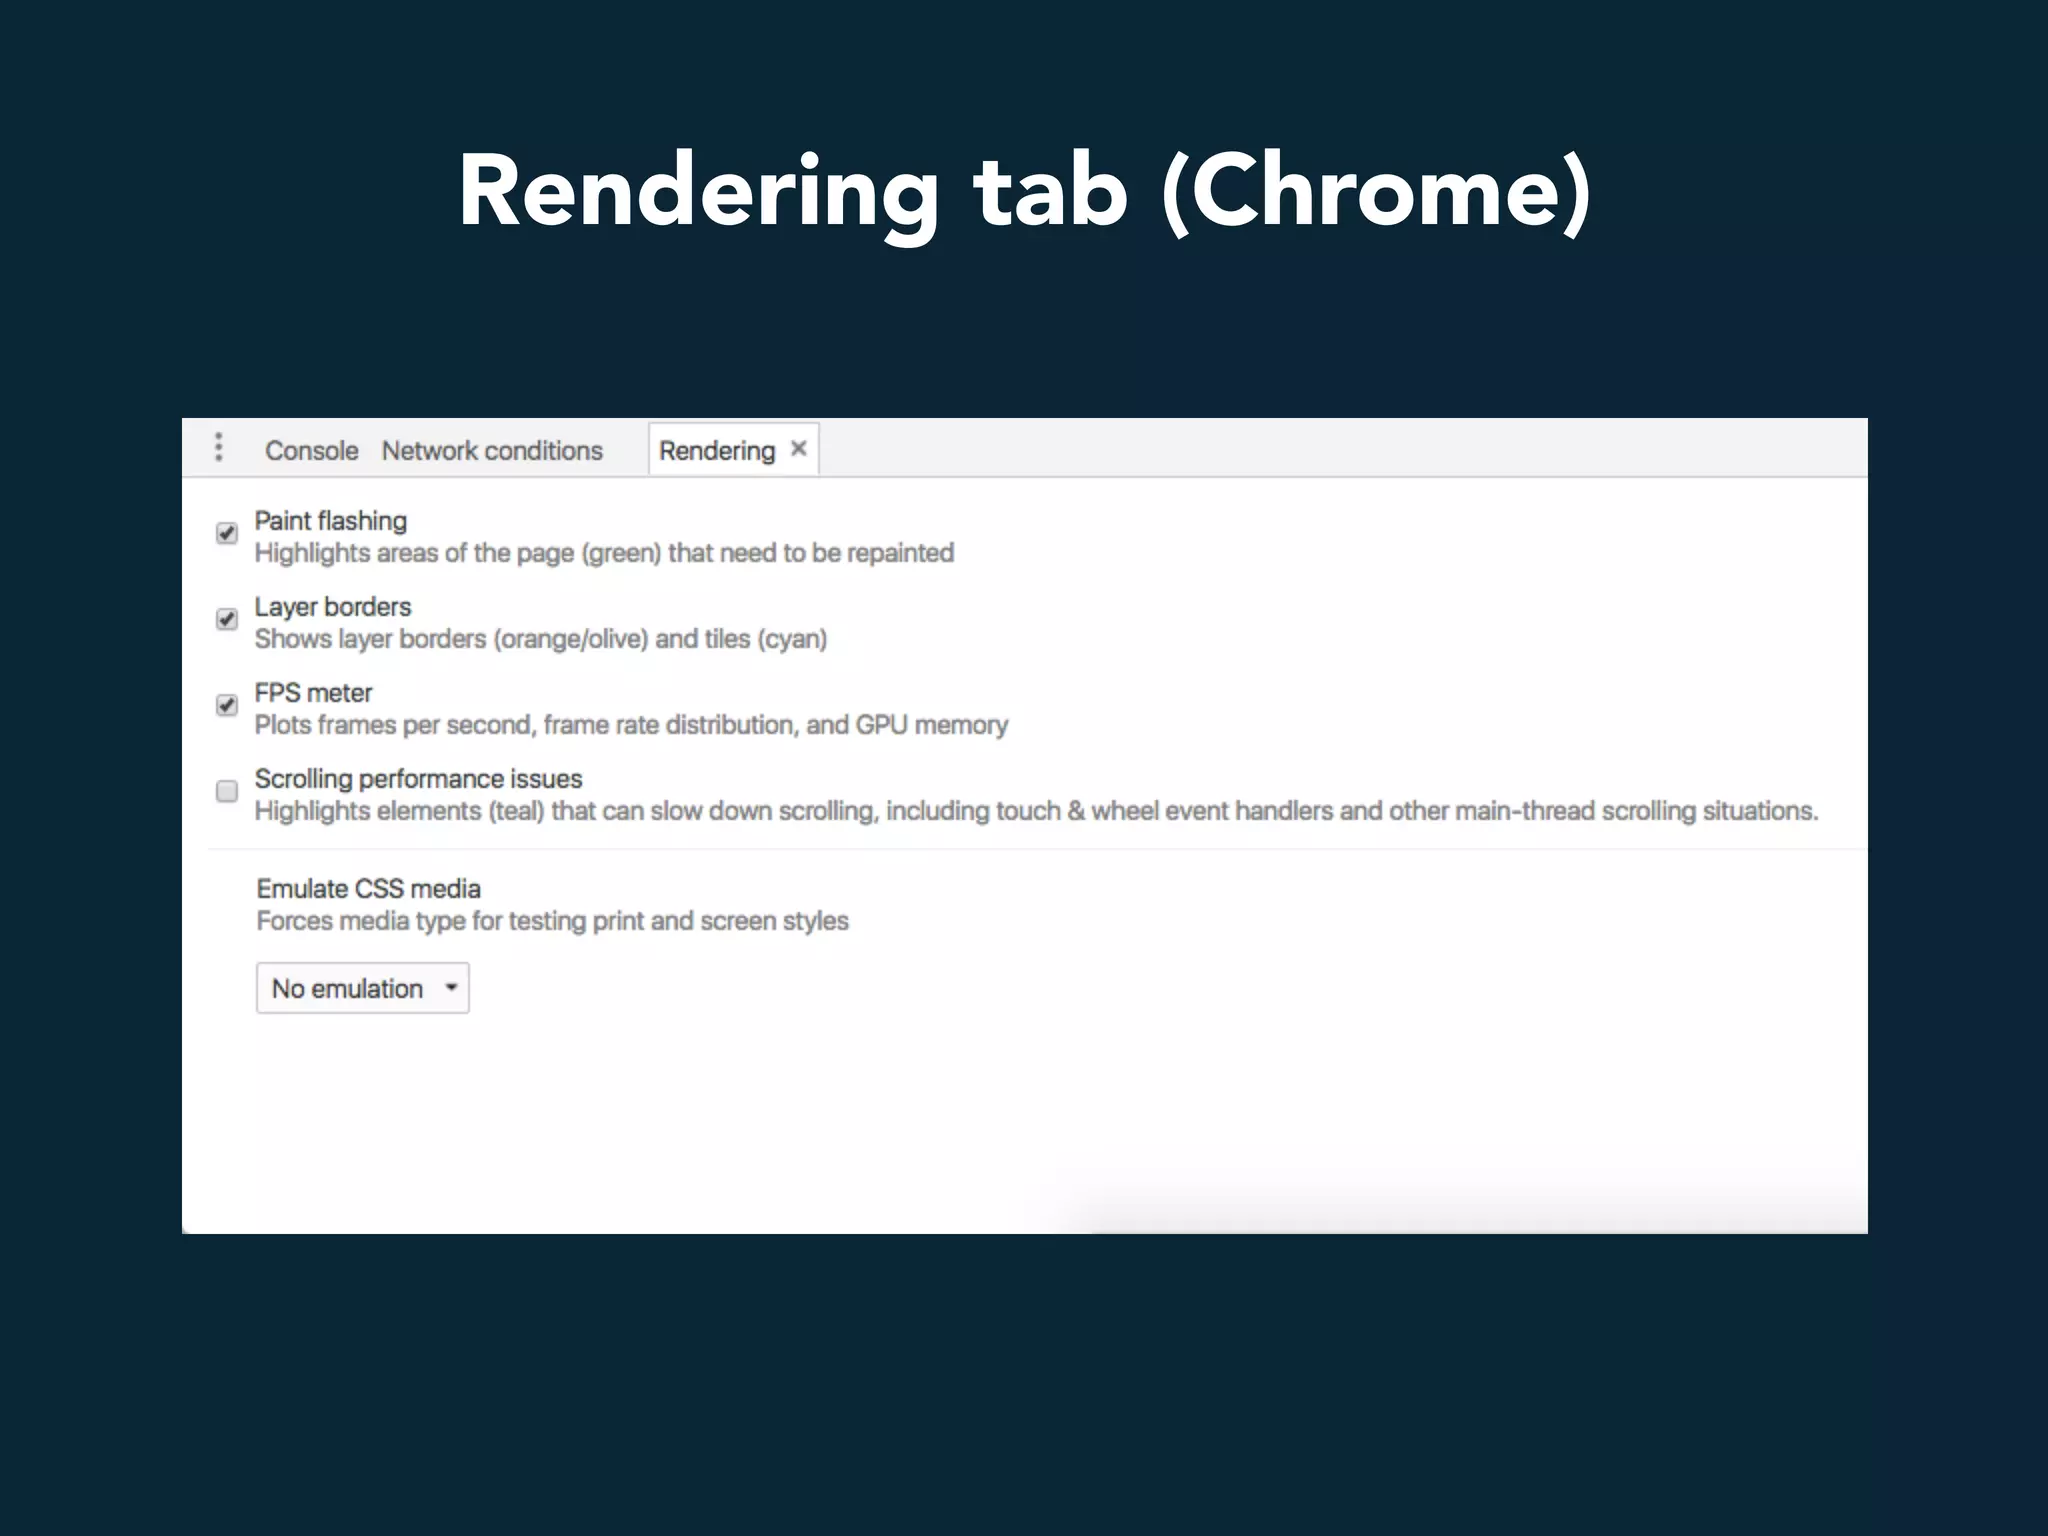
Task: Enable Scrolling performance issues checkbox
Action: coord(227,791)
